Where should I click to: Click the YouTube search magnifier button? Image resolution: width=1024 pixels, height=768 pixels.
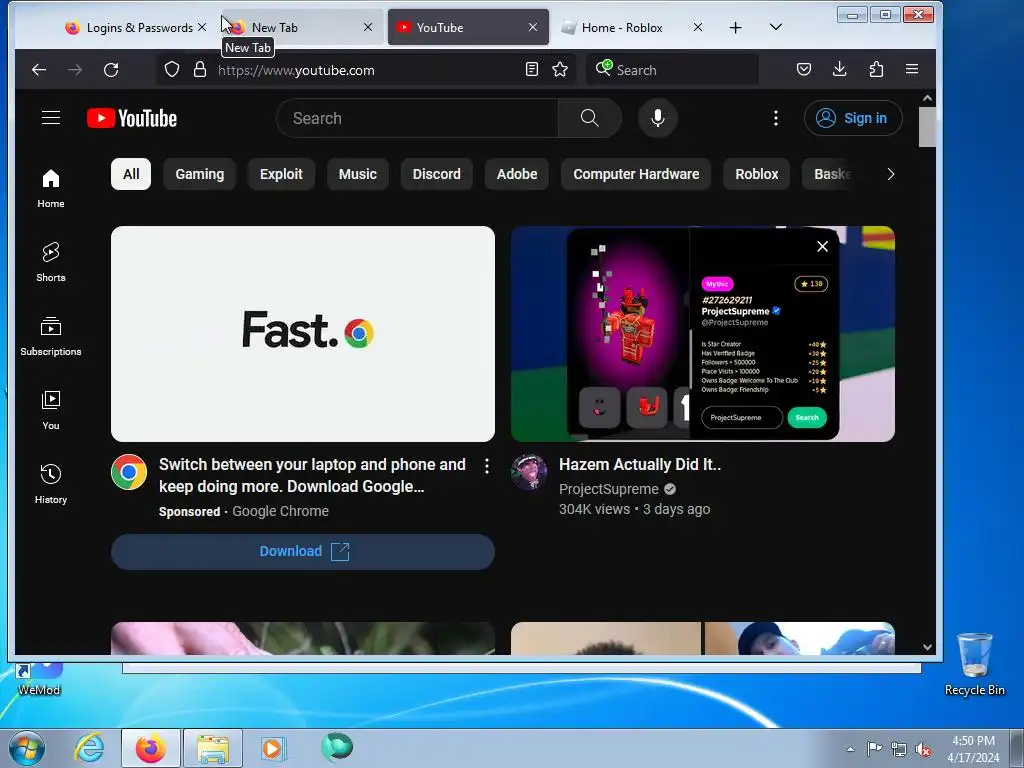pyautogui.click(x=590, y=118)
